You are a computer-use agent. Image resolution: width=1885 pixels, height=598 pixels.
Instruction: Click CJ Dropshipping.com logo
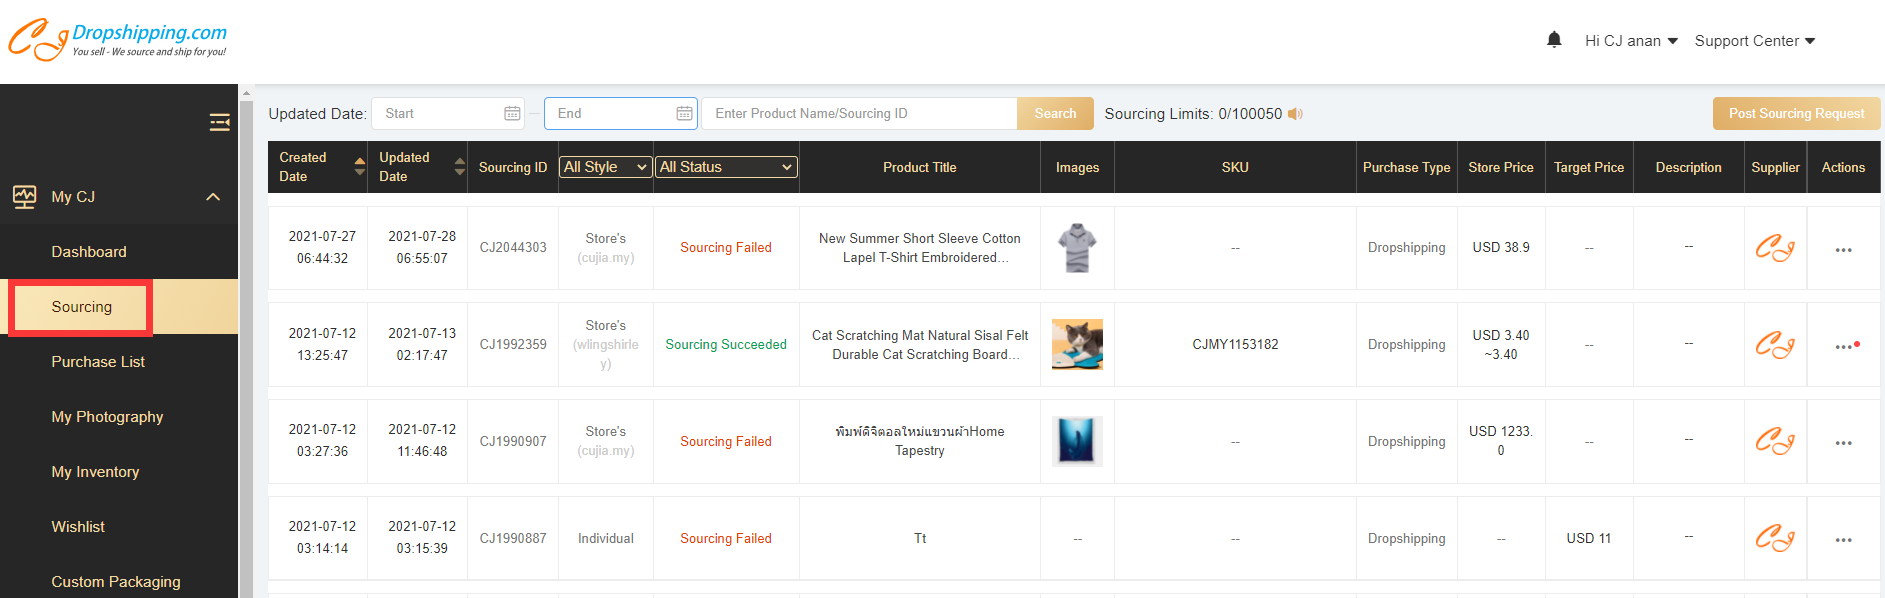tap(118, 40)
